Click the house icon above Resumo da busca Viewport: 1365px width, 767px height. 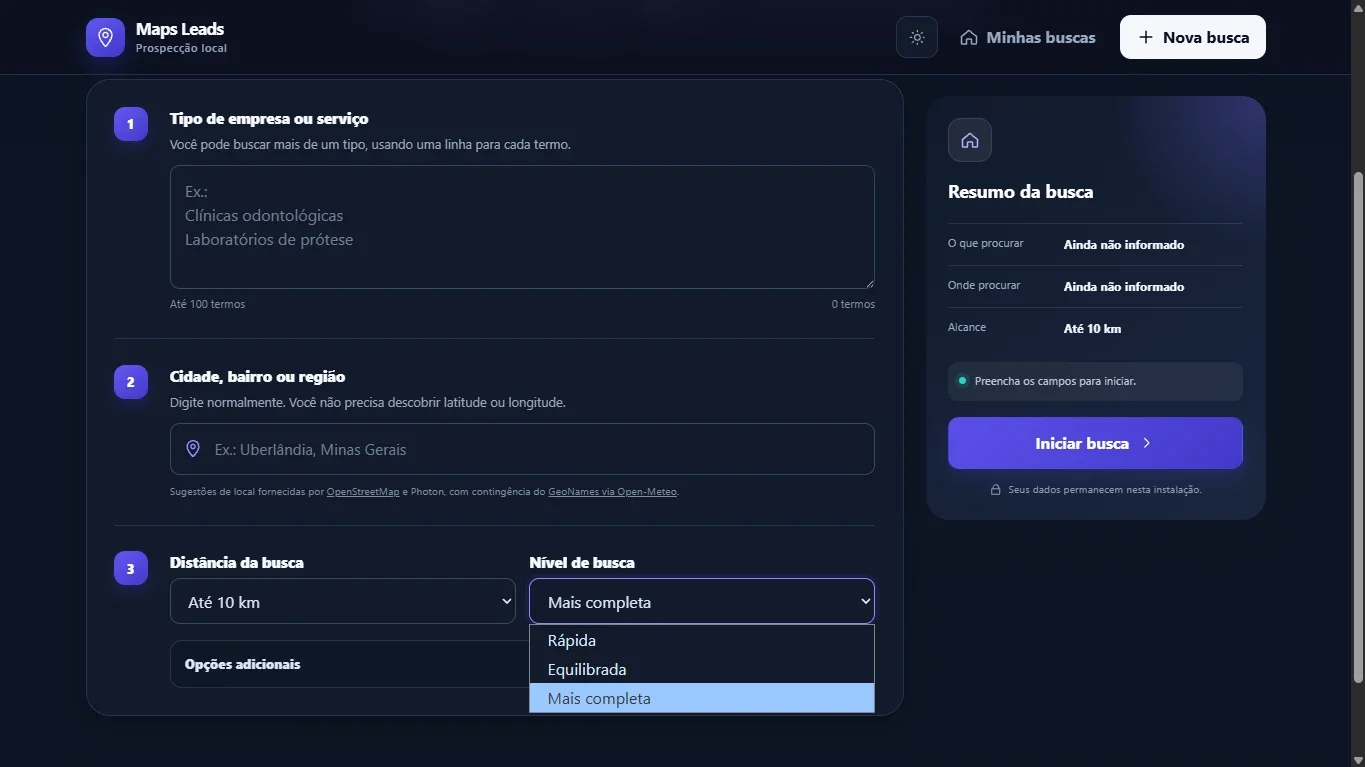(970, 140)
